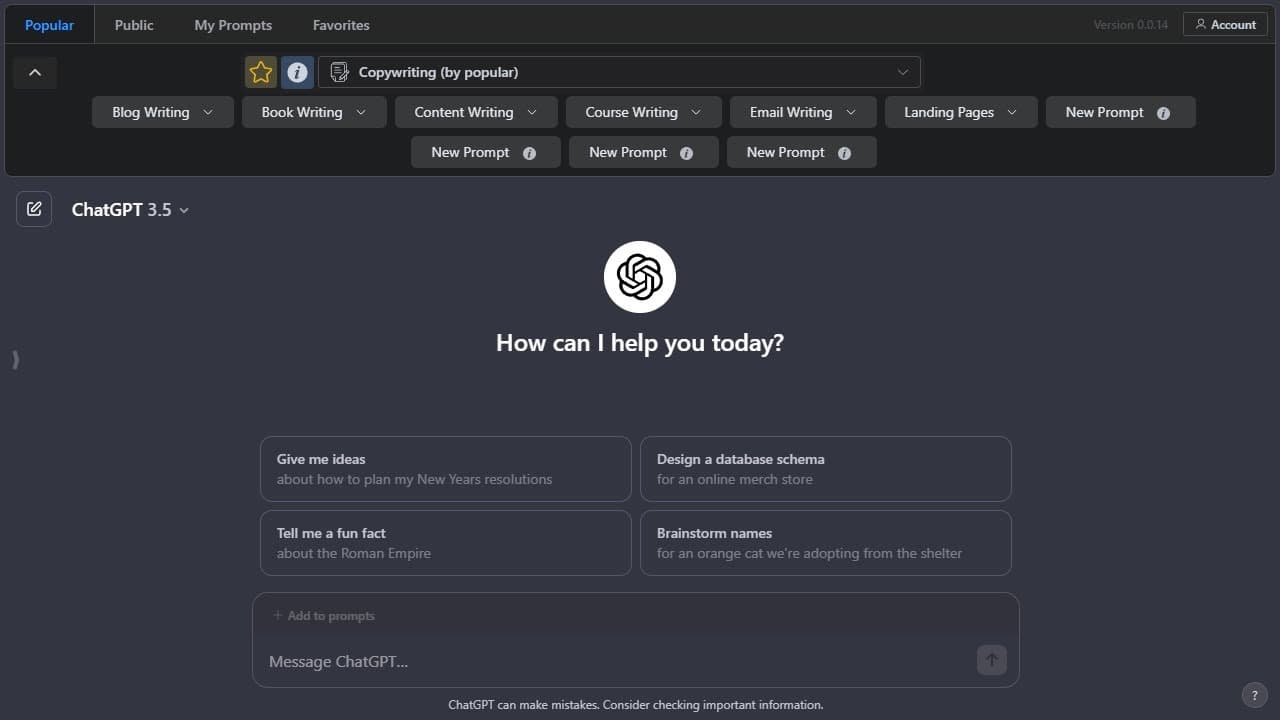Click the Add to prompts link

(x=323, y=616)
